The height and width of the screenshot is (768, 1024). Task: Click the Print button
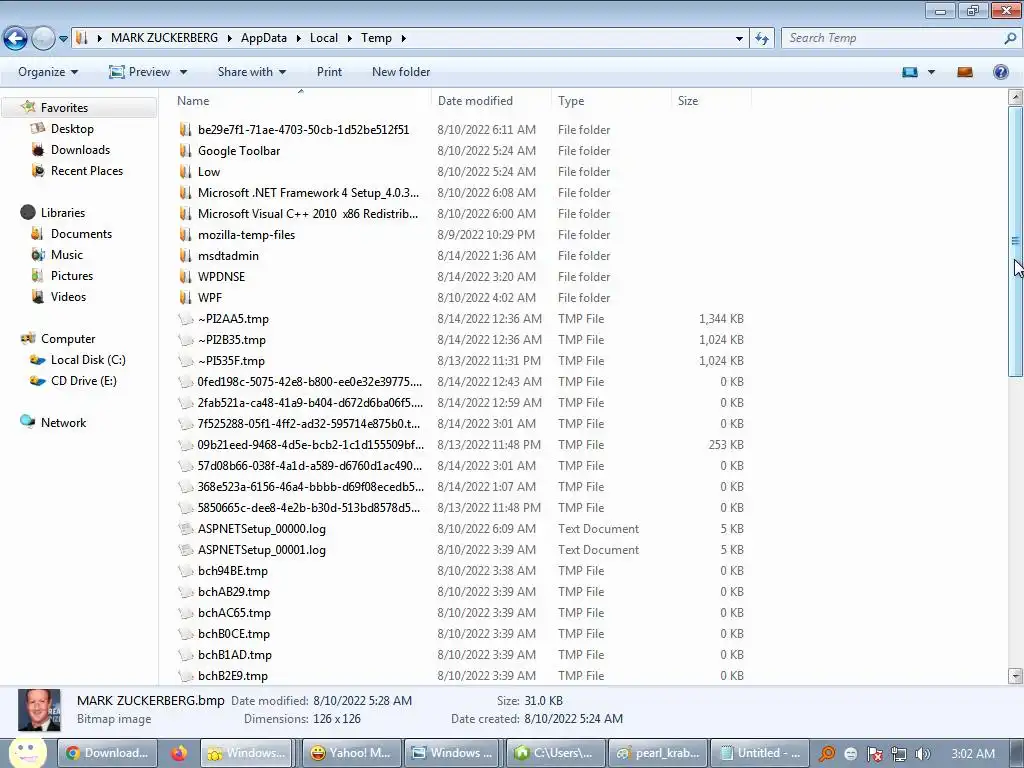(x=329, y=72)
